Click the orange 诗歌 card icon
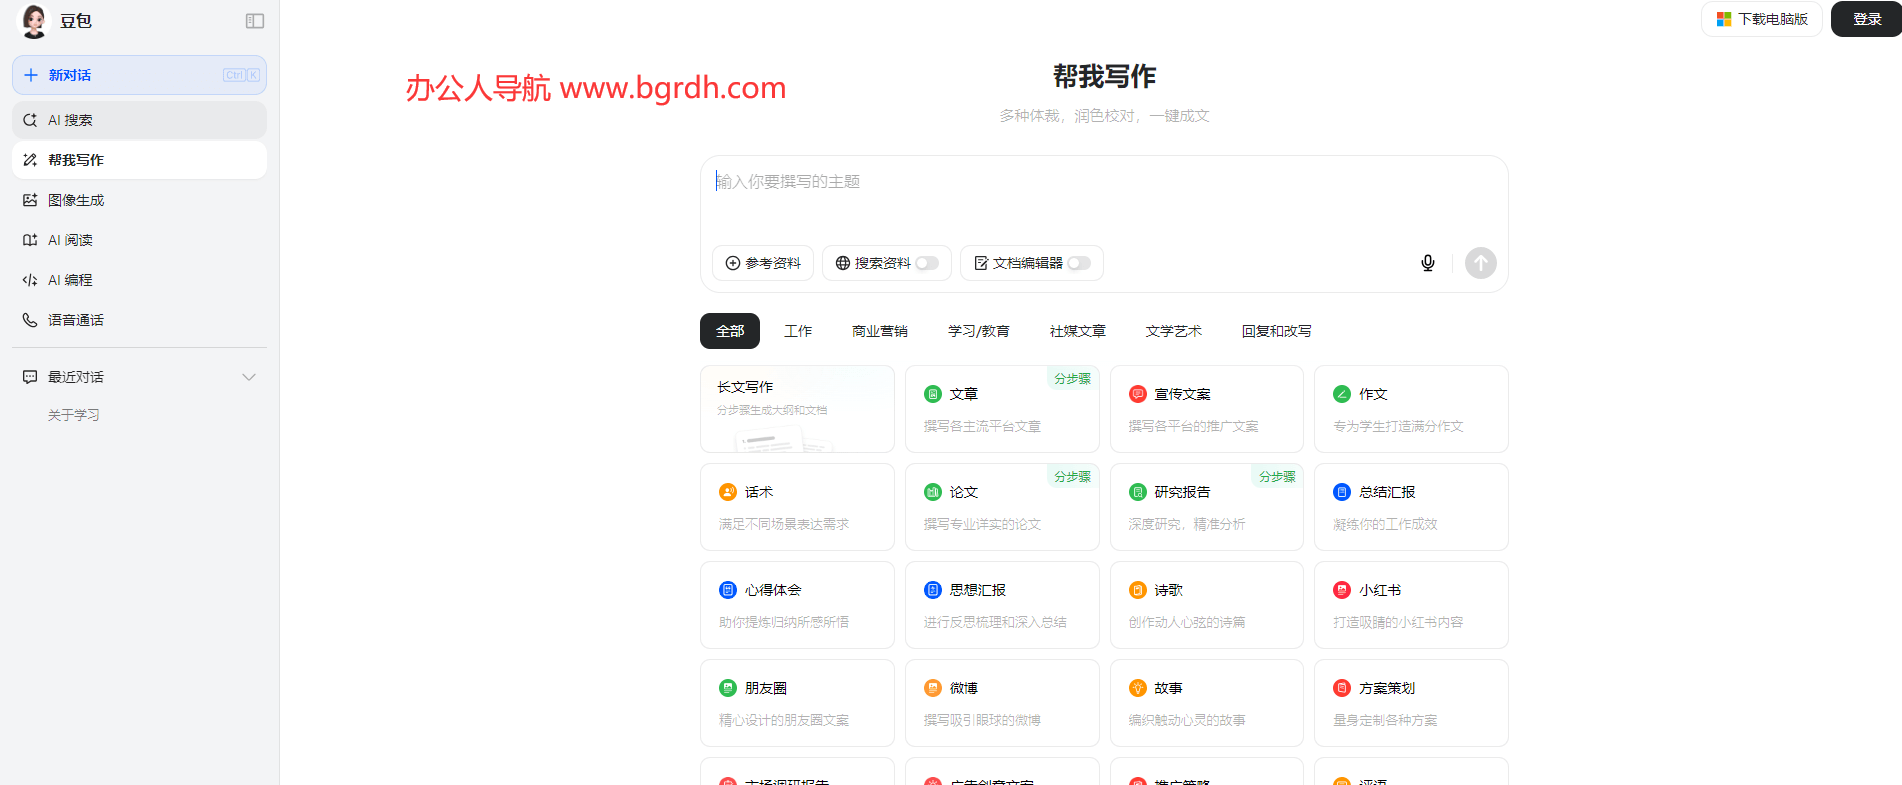Image resolution: width=1902 pixels, height=785 pixels. pyautogui.click(x=1138, y=590)
